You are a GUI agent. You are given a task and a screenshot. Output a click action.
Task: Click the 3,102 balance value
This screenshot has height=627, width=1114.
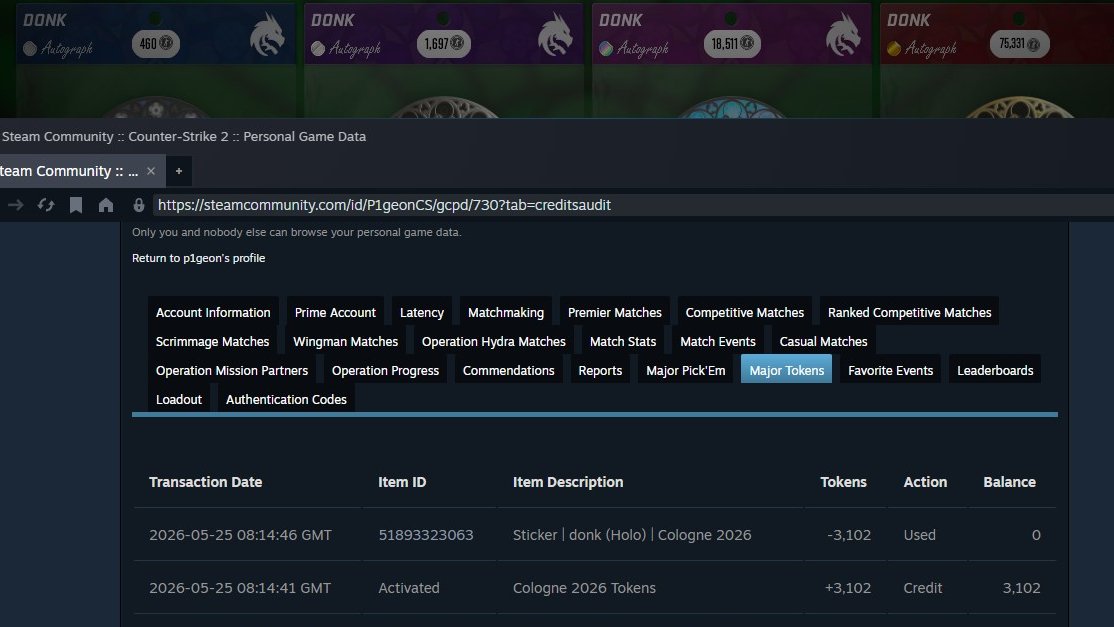pyautogui.click(x=1022, y=589)
